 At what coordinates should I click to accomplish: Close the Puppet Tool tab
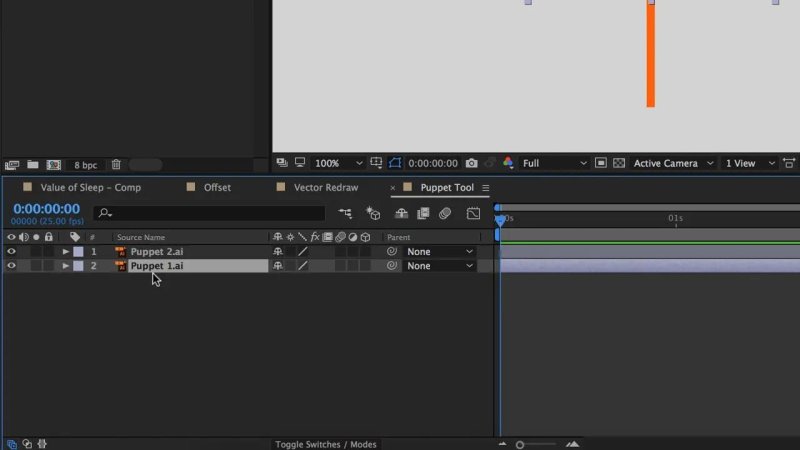click(x=393, y=188)
